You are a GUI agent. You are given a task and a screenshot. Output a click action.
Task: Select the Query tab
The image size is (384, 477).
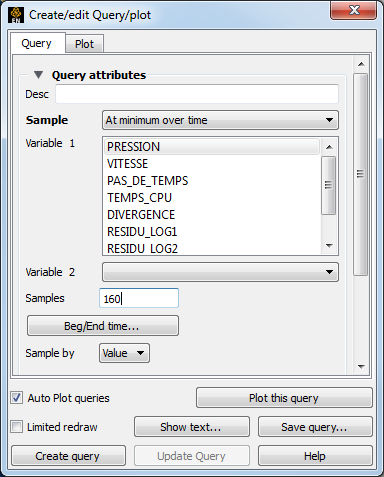tap(36, 43)
